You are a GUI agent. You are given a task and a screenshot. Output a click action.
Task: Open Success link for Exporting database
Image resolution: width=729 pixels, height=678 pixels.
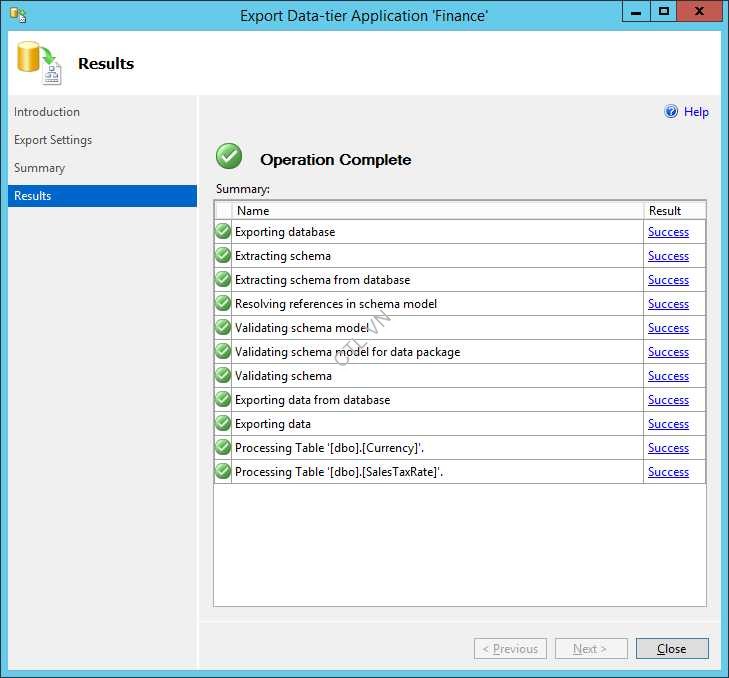click(668, 232)
